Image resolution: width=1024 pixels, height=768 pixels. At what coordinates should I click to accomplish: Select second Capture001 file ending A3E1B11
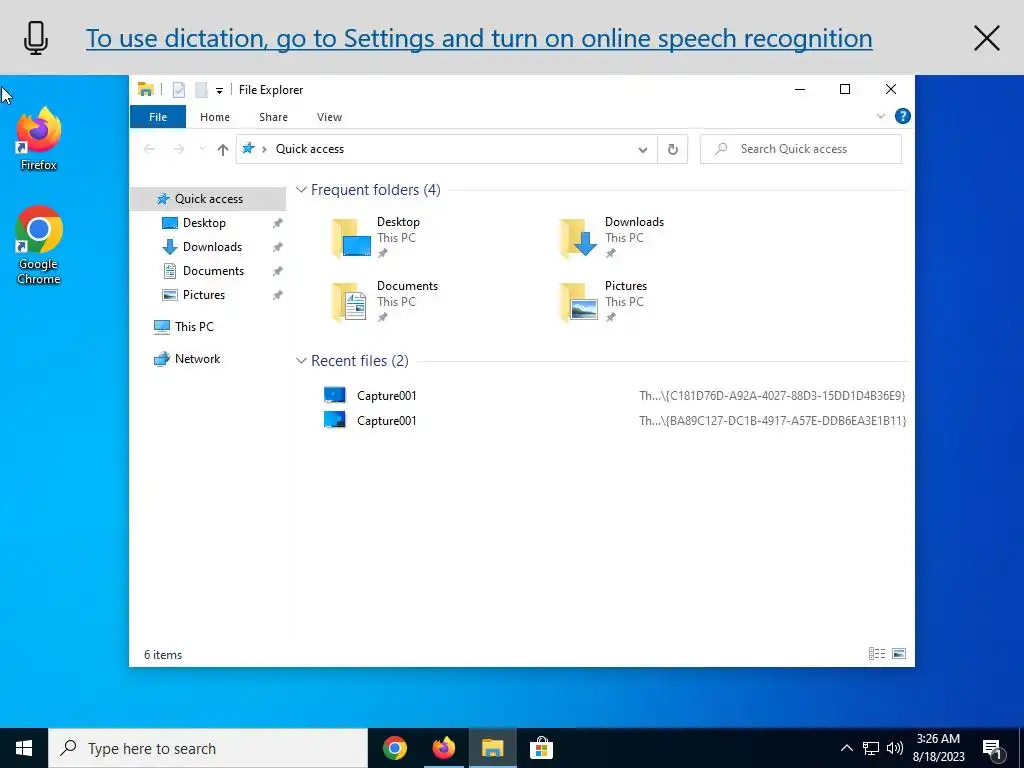pos(614,421)
